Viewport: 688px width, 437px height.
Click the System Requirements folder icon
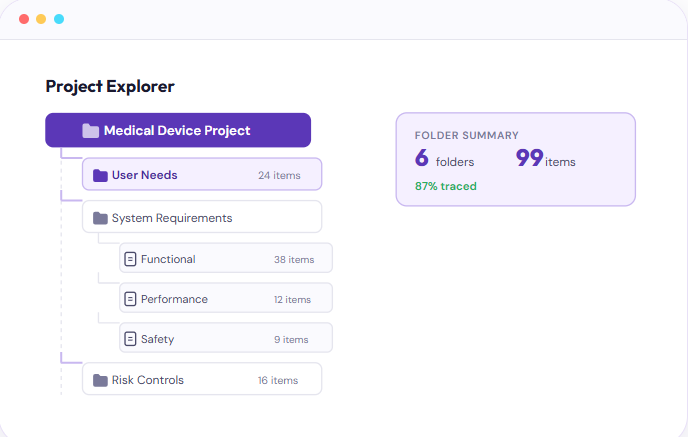(x=100, y=218)
